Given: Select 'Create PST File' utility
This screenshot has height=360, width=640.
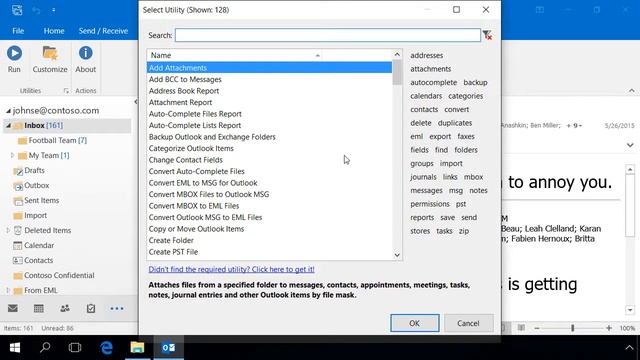Looking at the screenshot, I should 269,252.
